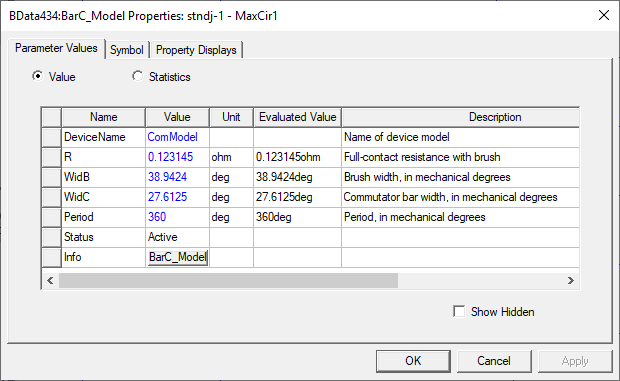Click the horizontal scrollbar left arrow

(x=50, y=281)
